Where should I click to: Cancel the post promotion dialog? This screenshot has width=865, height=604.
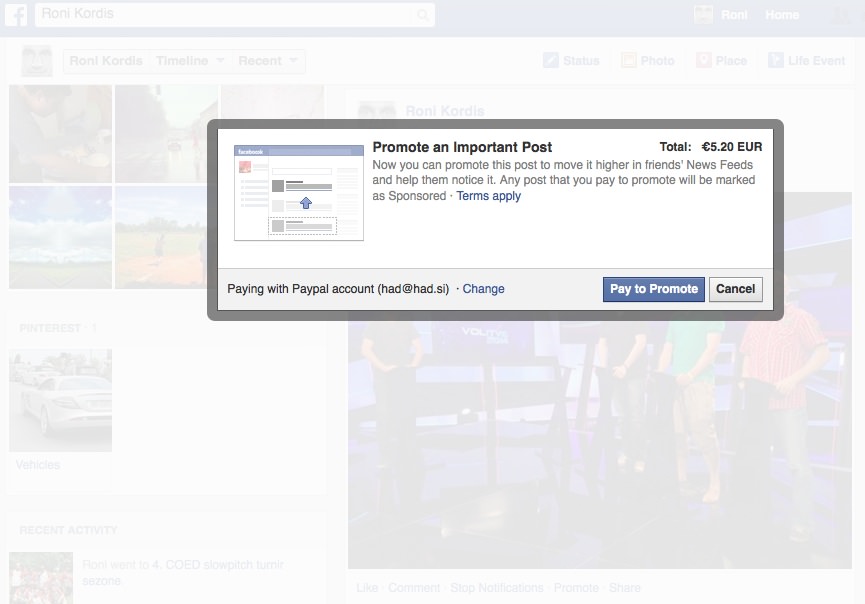[x=735, y=289]
